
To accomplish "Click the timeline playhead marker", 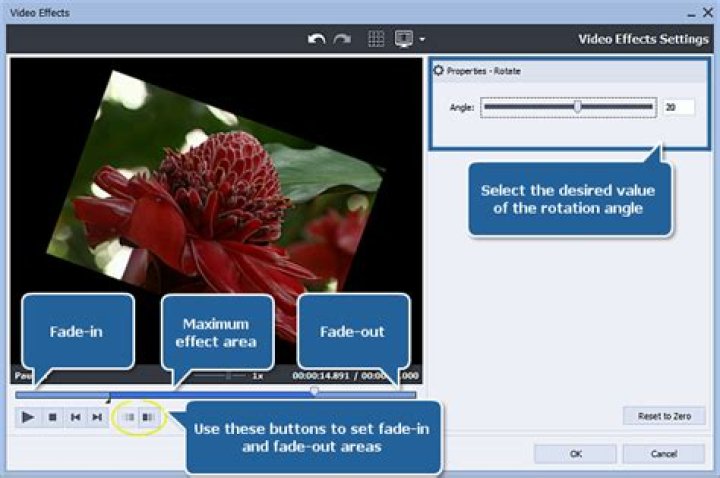I will click(314, 391).
